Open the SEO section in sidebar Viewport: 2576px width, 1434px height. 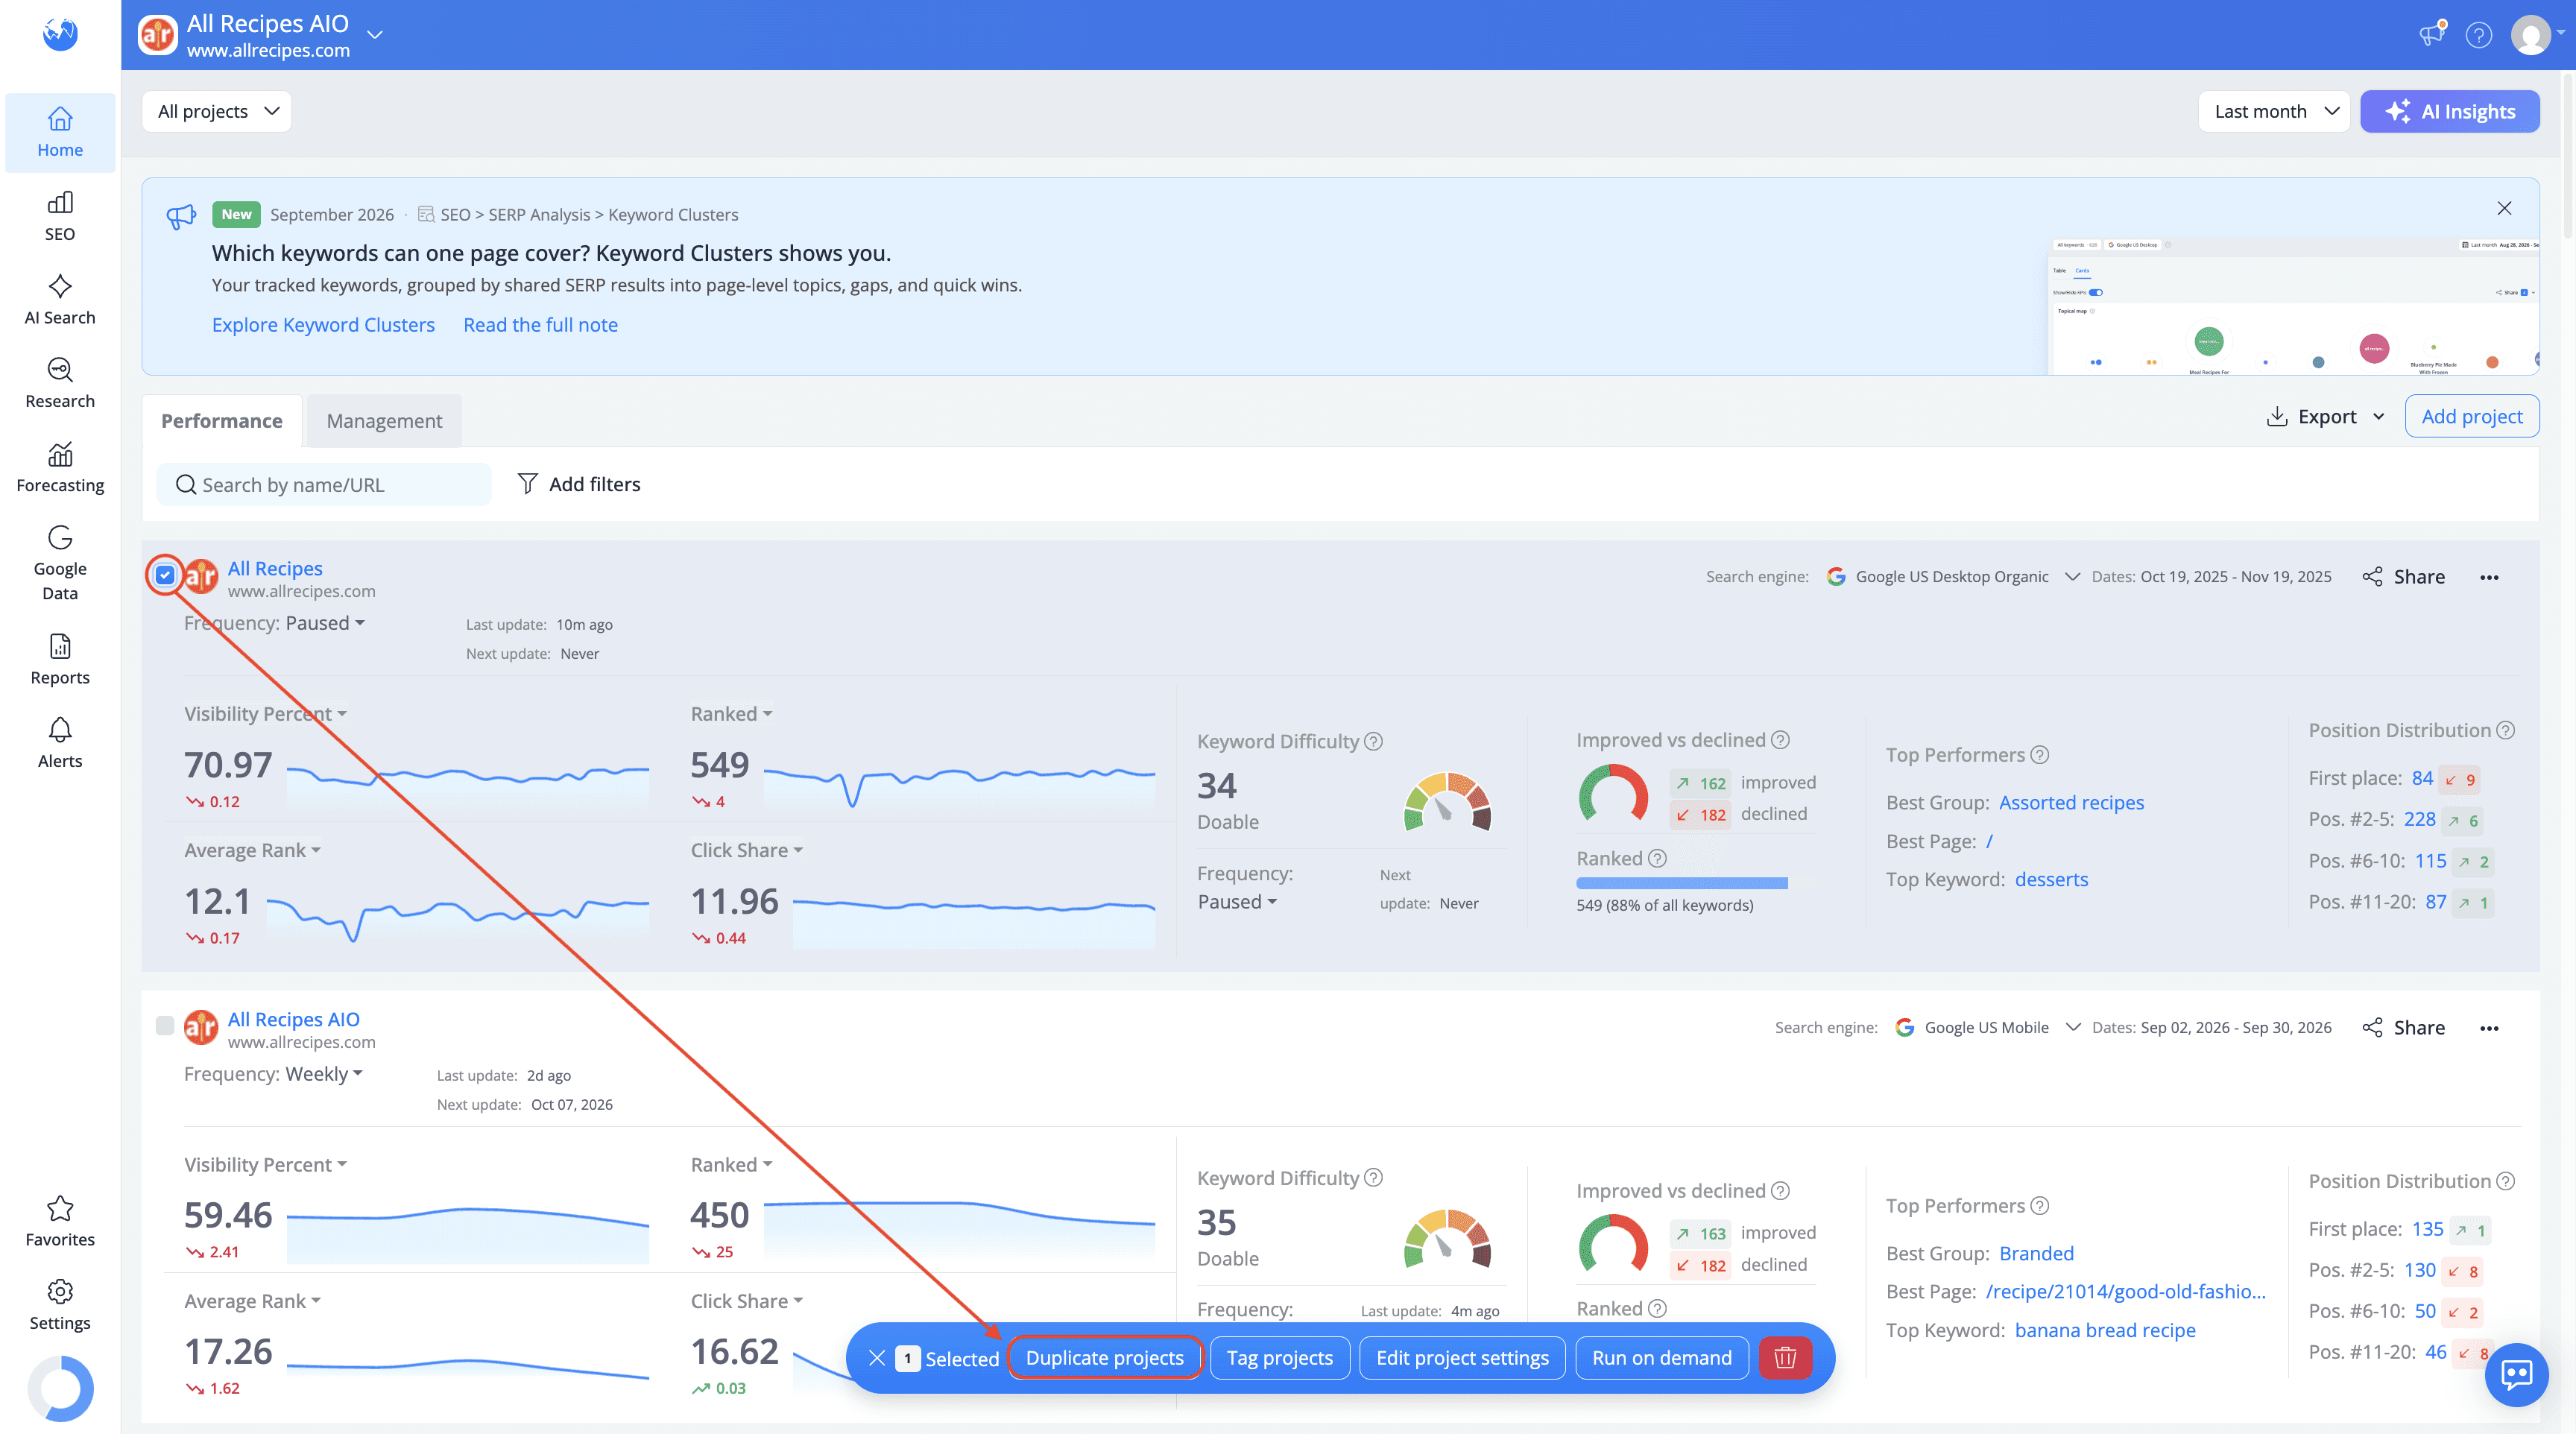[x=60, y=216]
